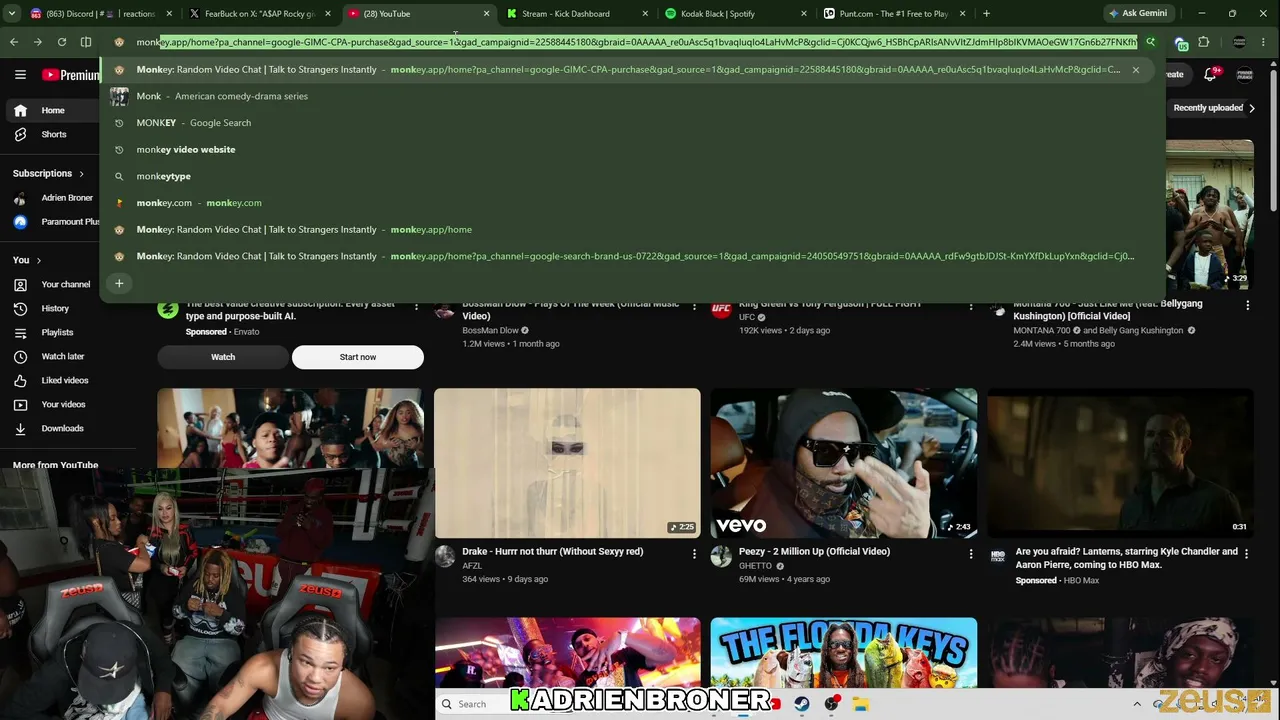The image size is (1280, 720).
Task: Select the Recently uploaded filter chip
Action: tap(1208, 108)
